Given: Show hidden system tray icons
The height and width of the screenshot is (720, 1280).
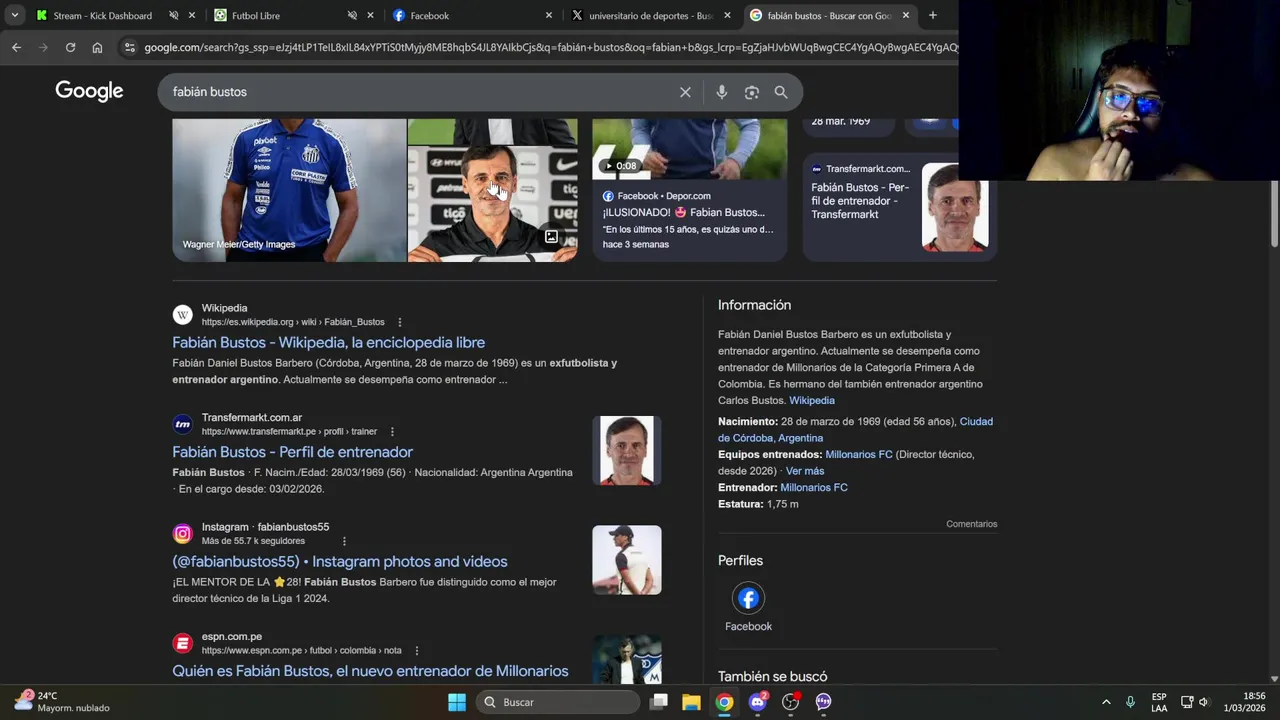Looking at the screenshot, I should [1106, 702].
